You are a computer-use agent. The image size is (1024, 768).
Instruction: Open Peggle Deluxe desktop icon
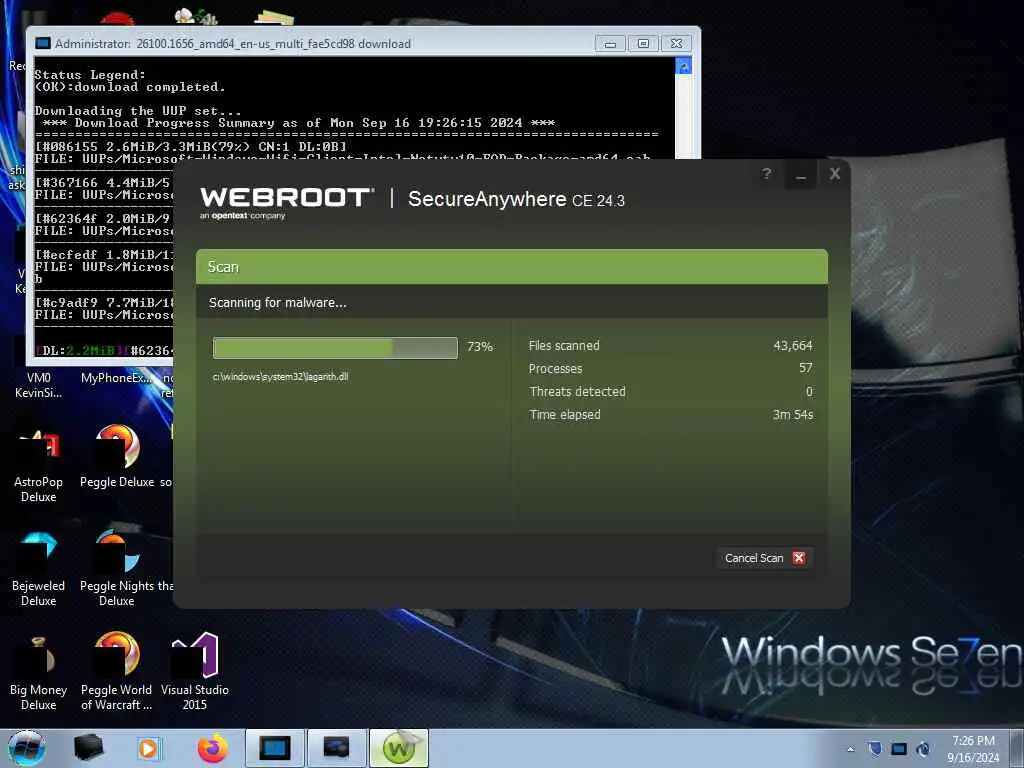tap(117, 456)
